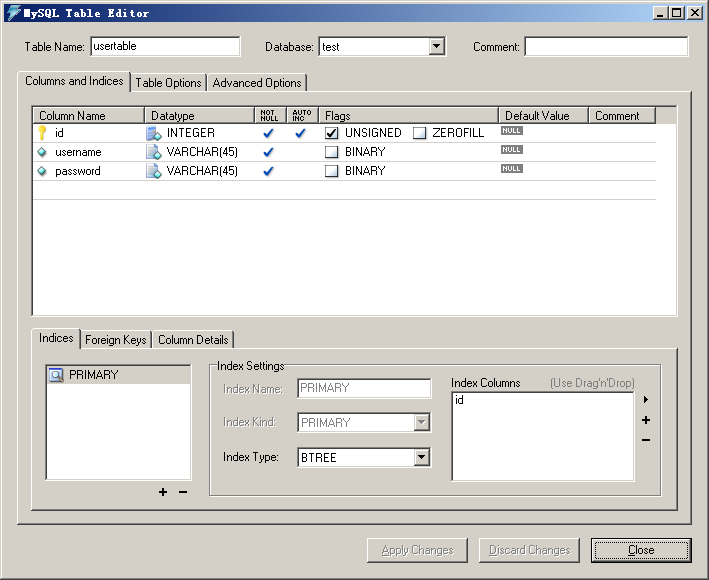Viewport: 709px width, 580px height.
Task: Click the NULL default badge for id
Action: (x=511, y=131)
